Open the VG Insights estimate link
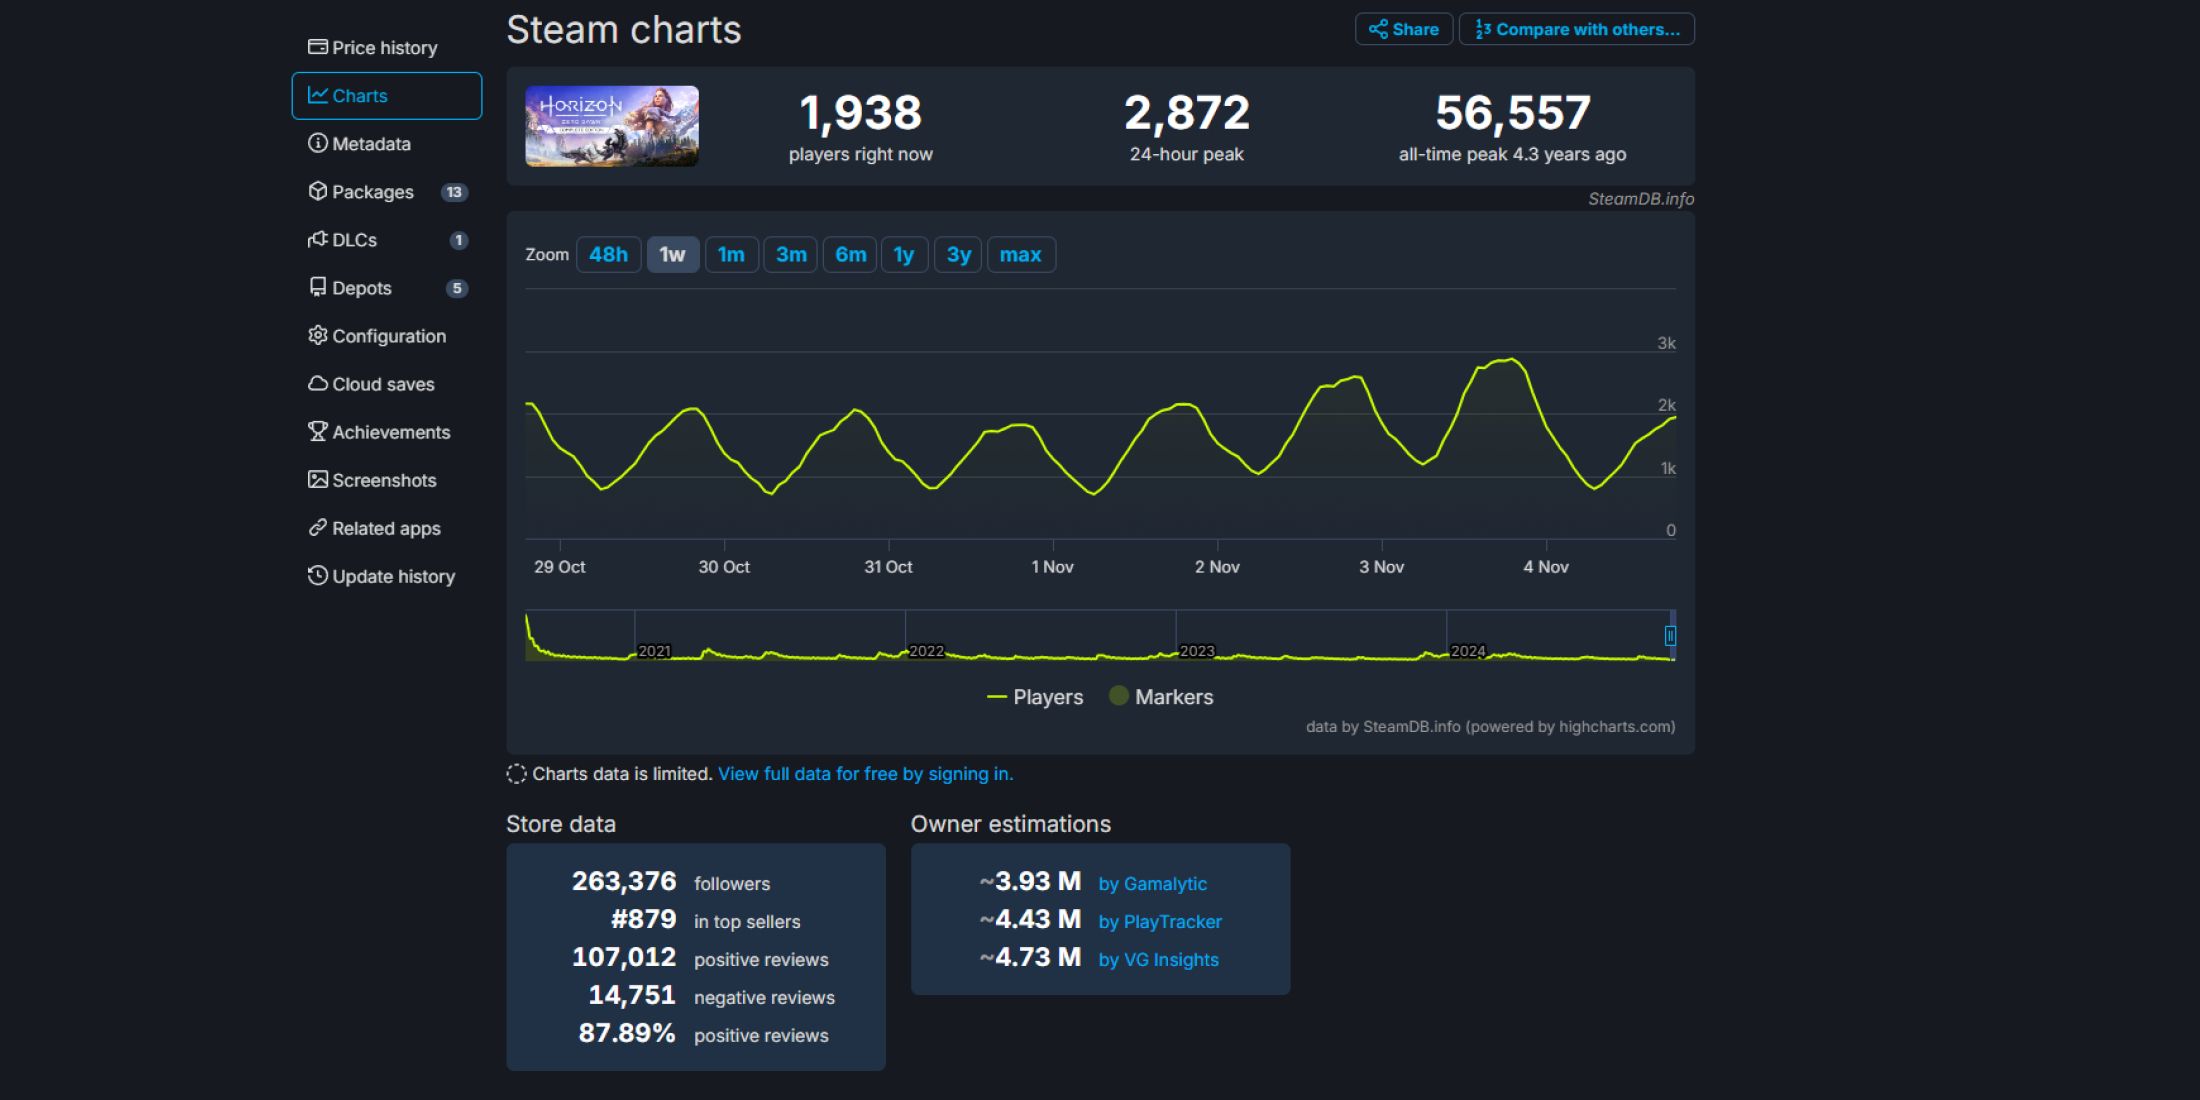 [x=1158, y=960]
